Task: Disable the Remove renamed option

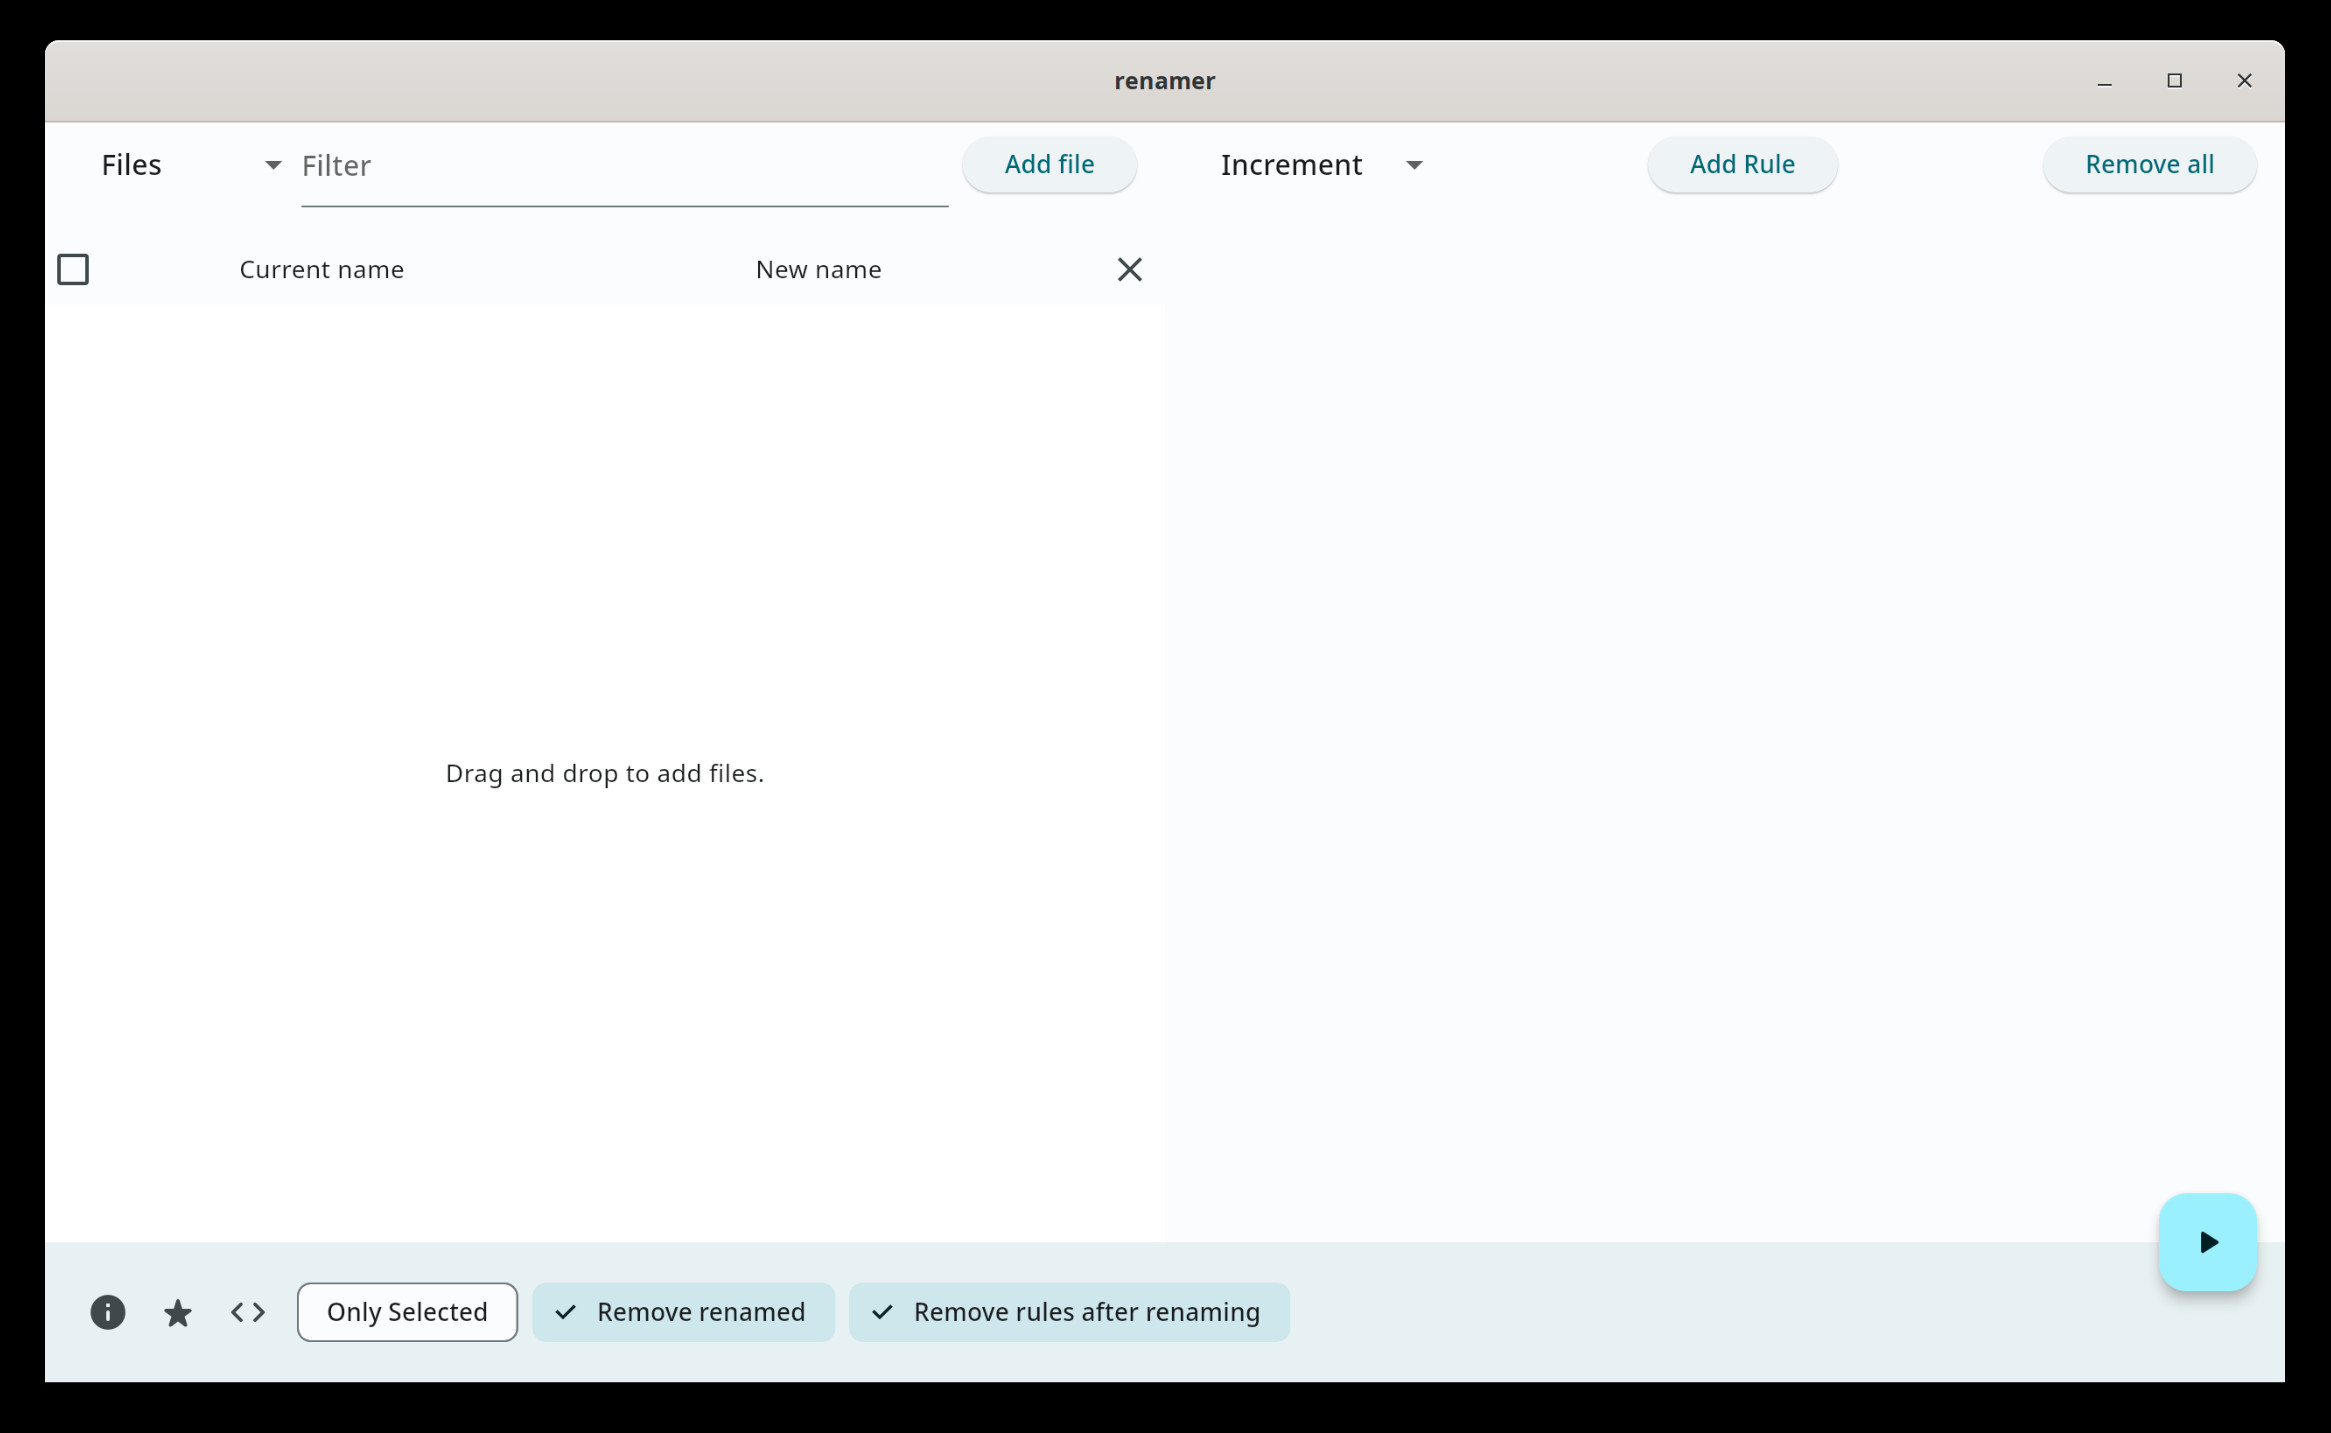Action: [x=683, y=1311]
